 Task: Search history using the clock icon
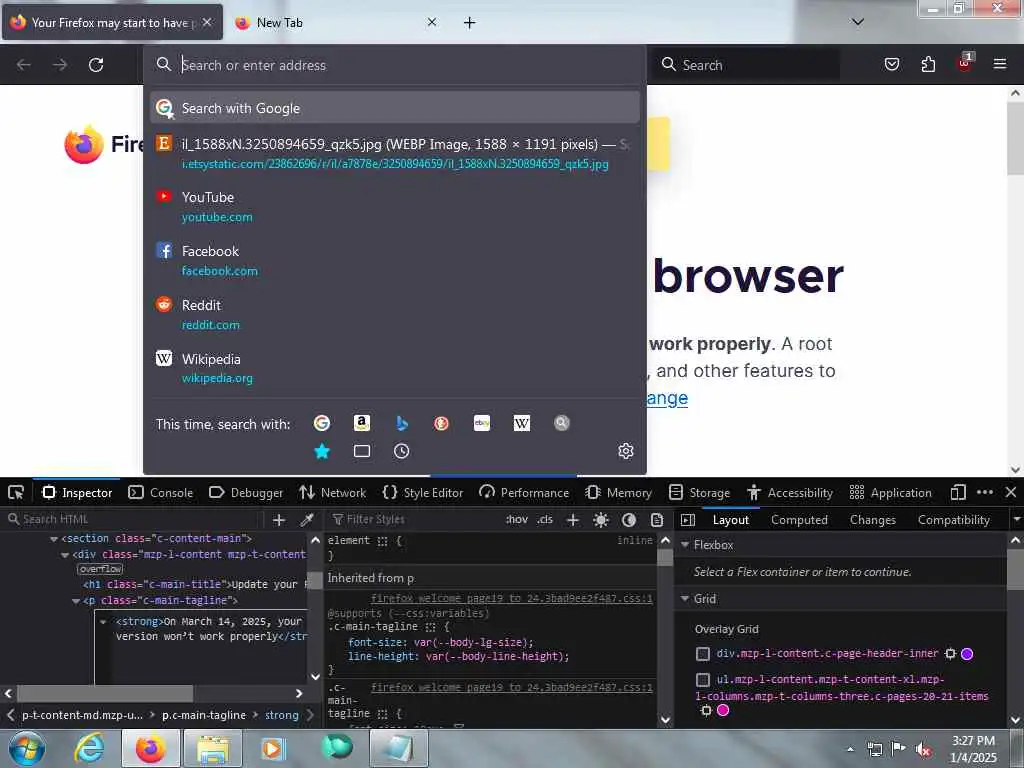402,451
